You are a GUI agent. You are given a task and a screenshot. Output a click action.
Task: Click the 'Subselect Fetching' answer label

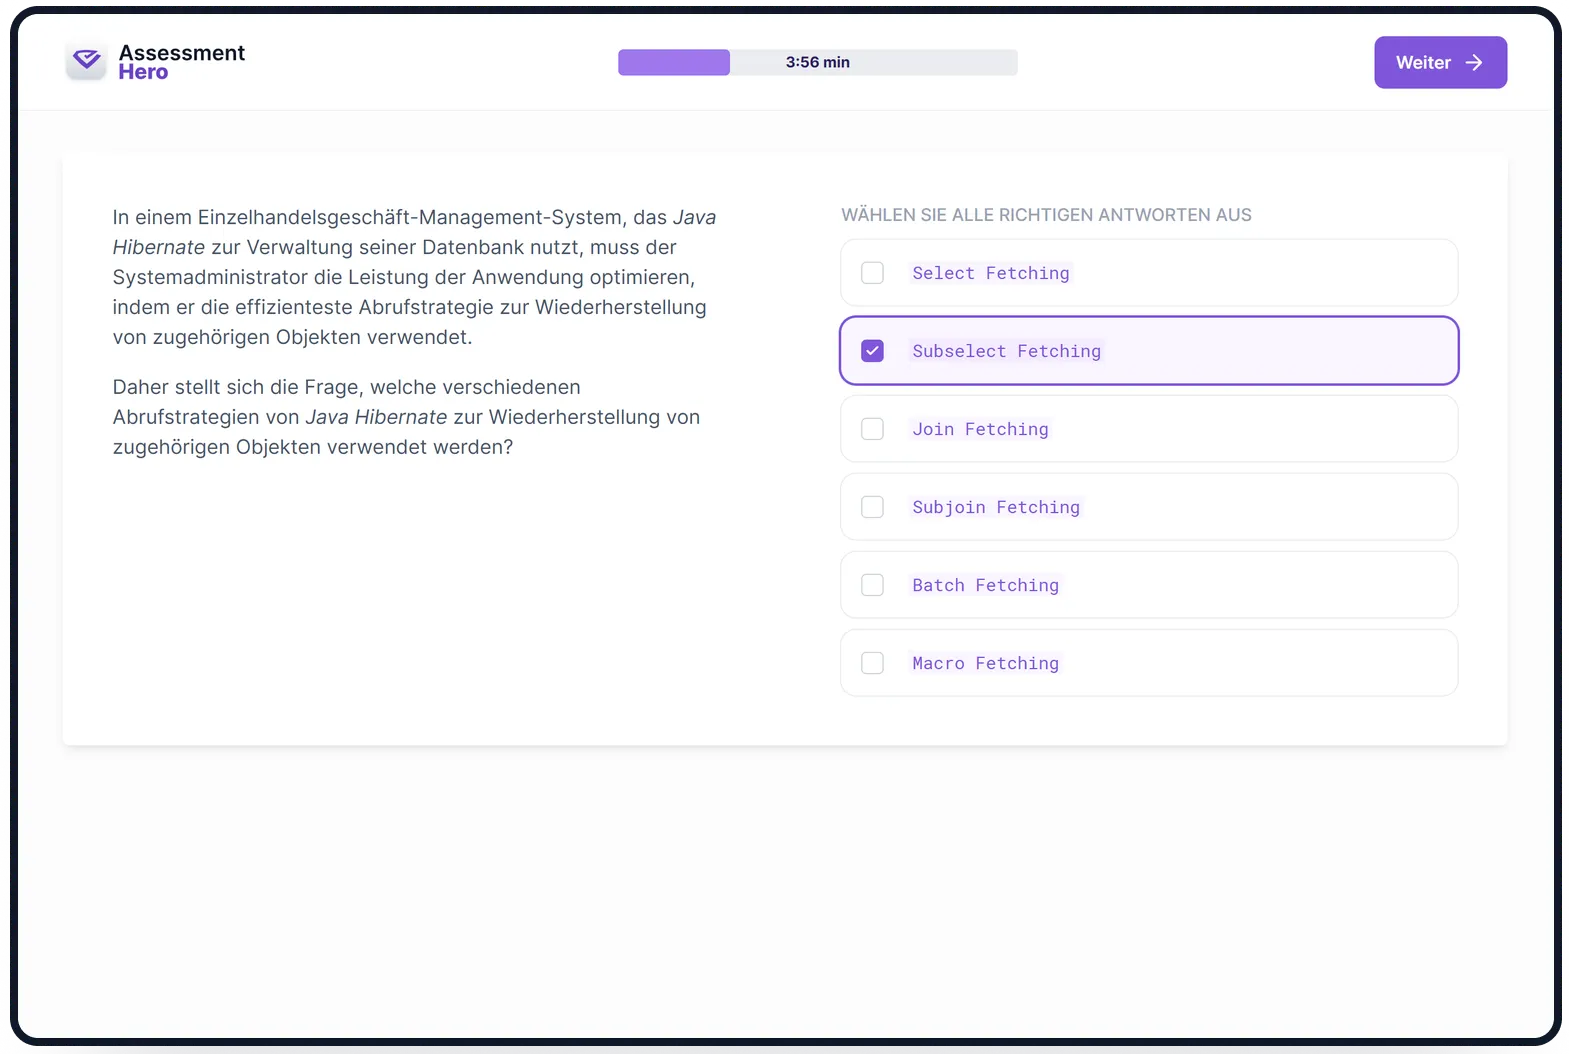click(1006, 351)
